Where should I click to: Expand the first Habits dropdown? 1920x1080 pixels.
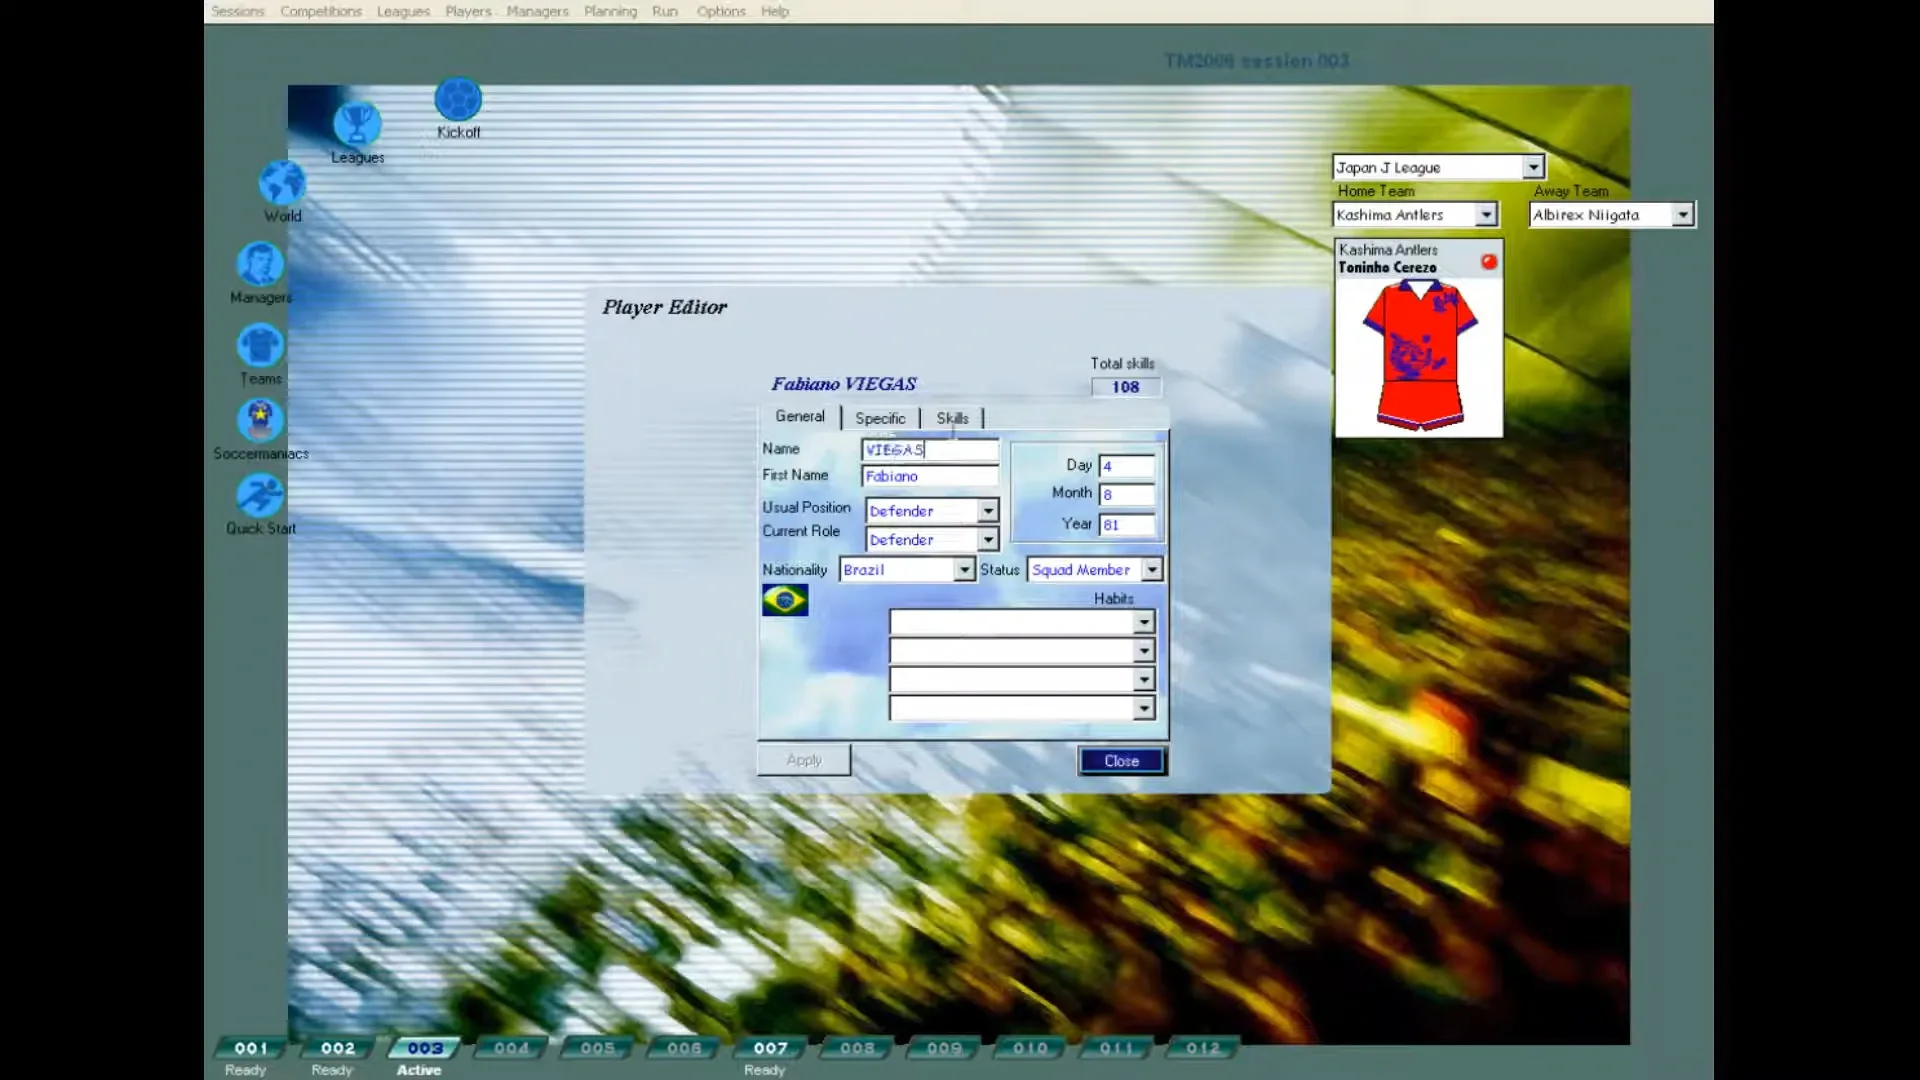1144,623
